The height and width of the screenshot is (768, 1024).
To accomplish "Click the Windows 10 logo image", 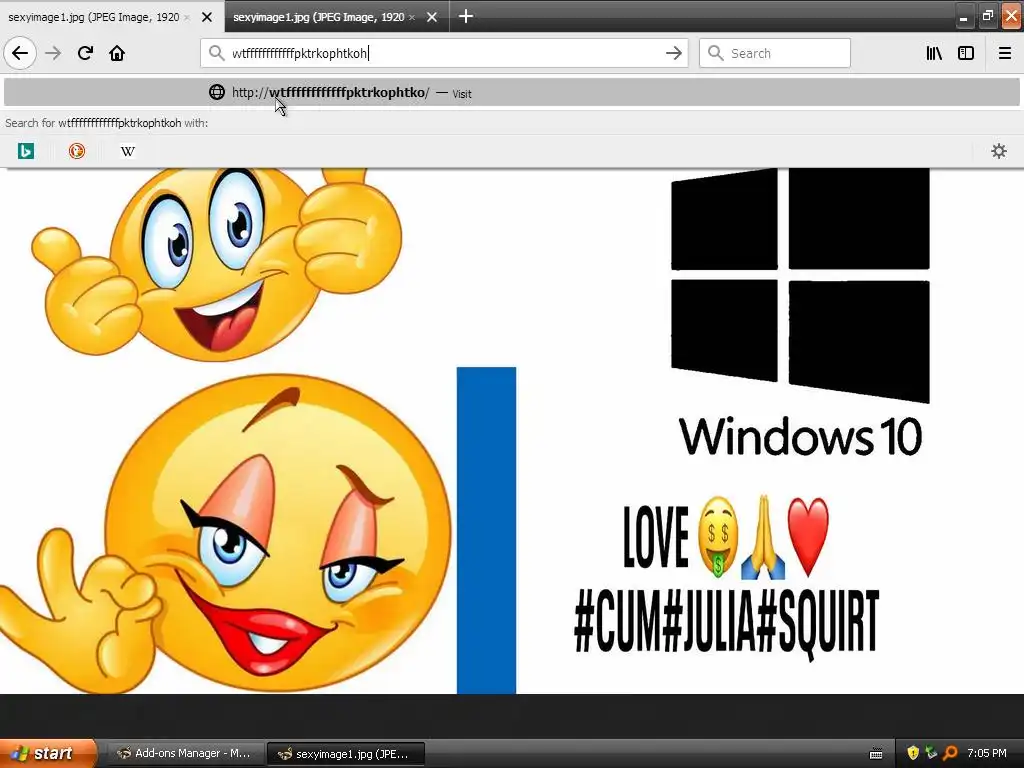I will (x=800, y=312).
